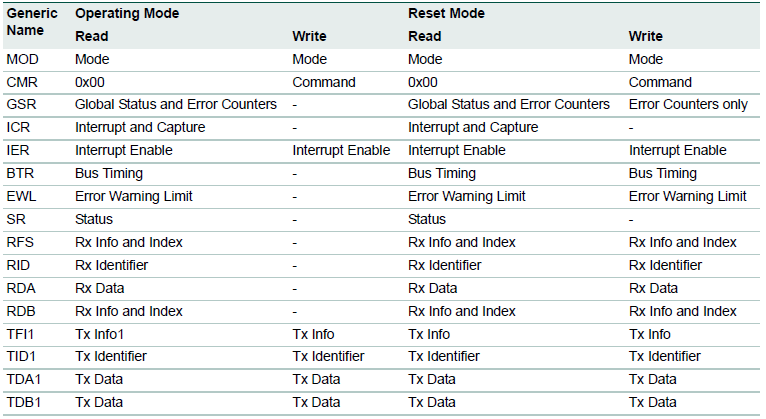Click the RDA register name

click(21, 288)
